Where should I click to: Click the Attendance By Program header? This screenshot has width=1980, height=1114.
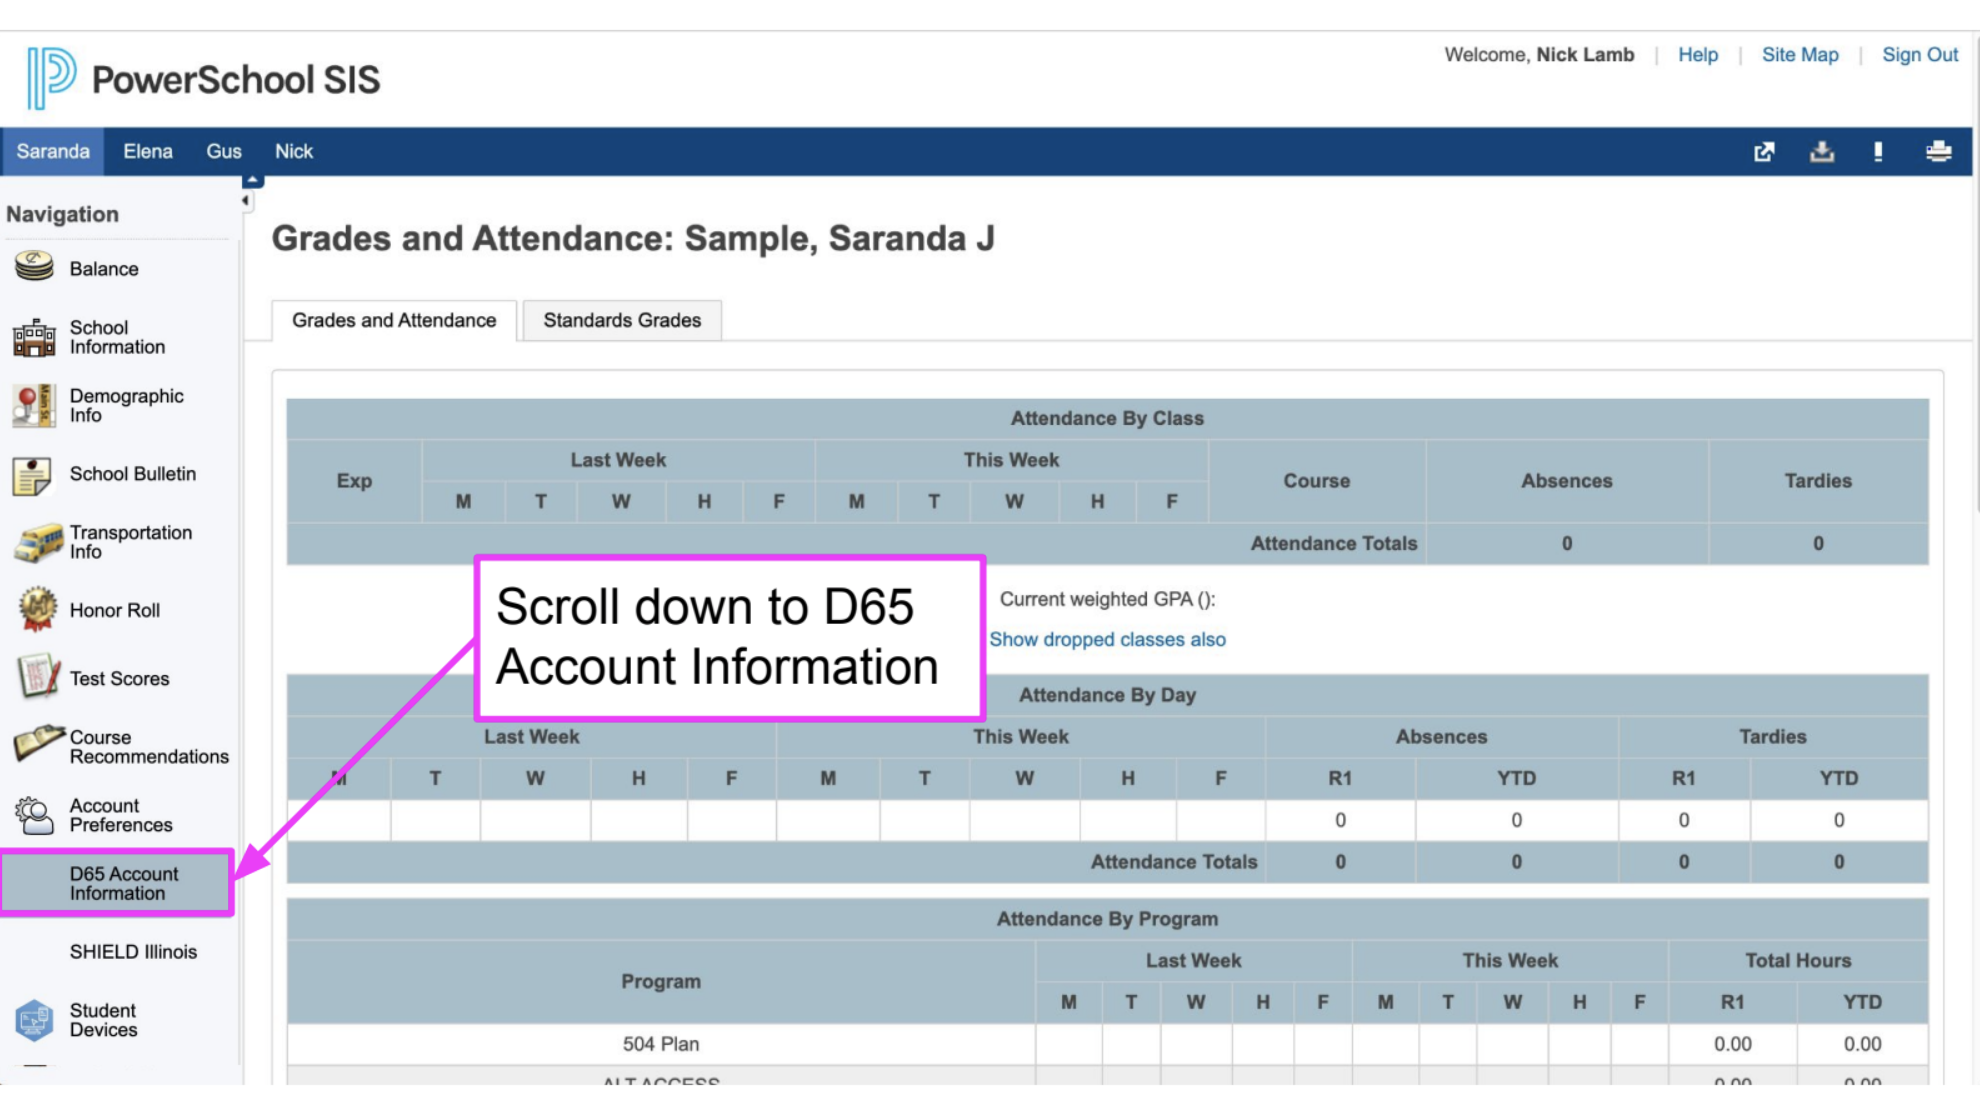point(1107,919)
